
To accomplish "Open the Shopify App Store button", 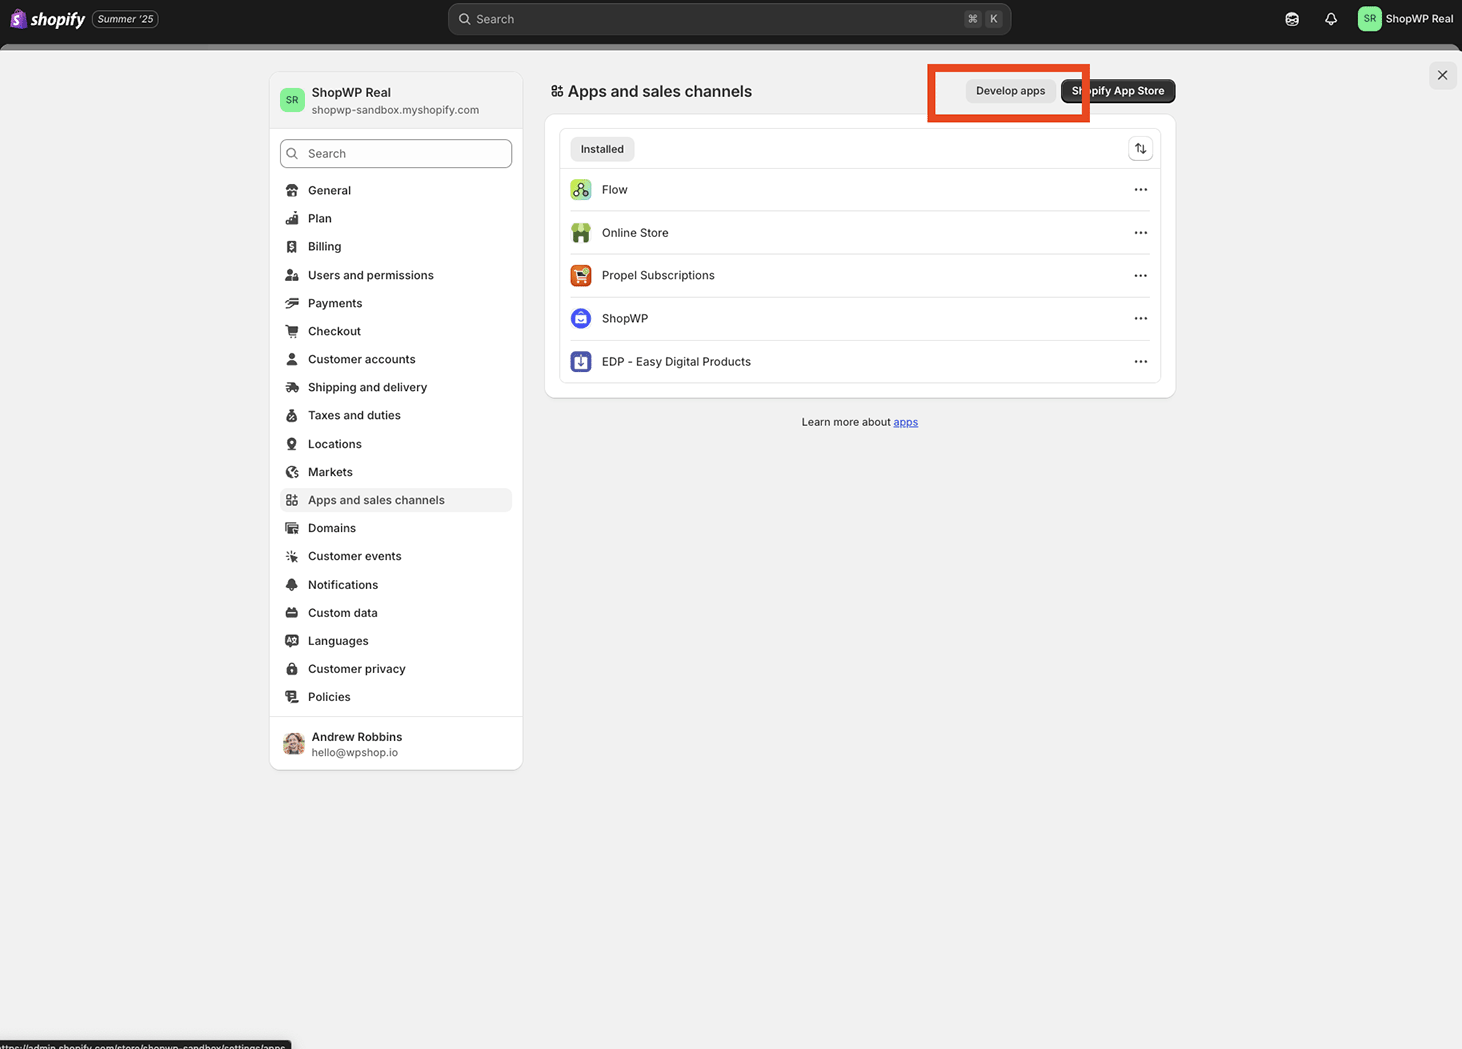I will (1118, 91).
